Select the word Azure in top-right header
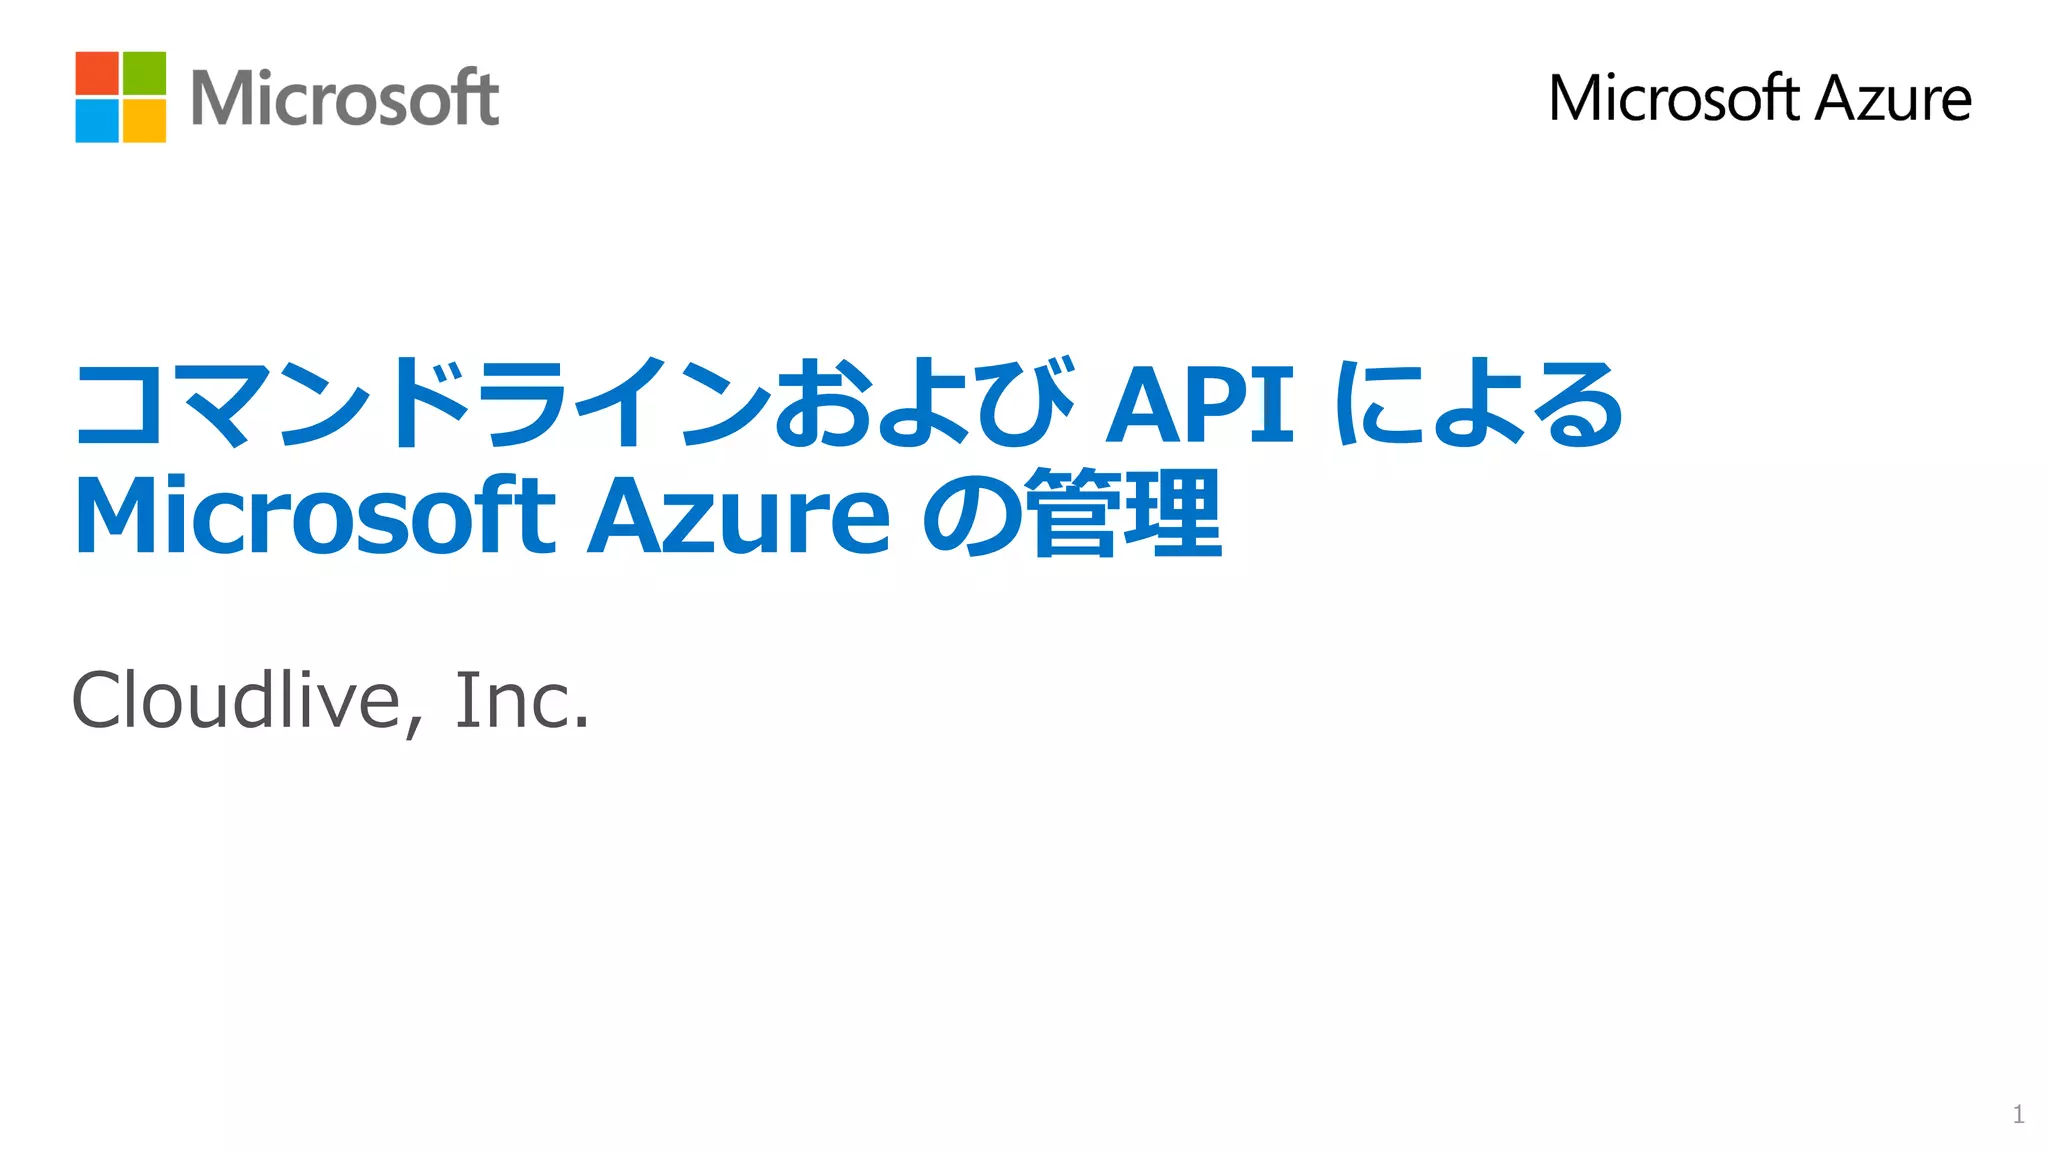The width and height of the screenshot is (2048, 1152). click(1893, 98)
